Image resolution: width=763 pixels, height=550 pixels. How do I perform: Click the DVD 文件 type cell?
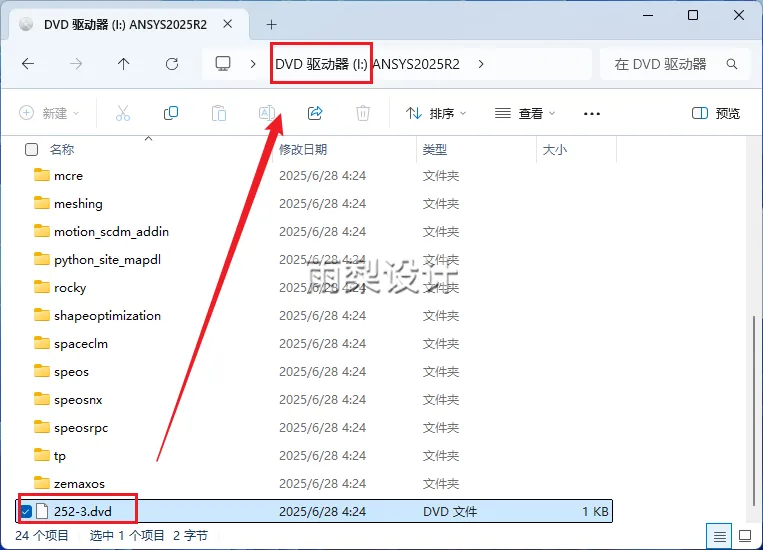pyautogui.click(x=450, y=512)
